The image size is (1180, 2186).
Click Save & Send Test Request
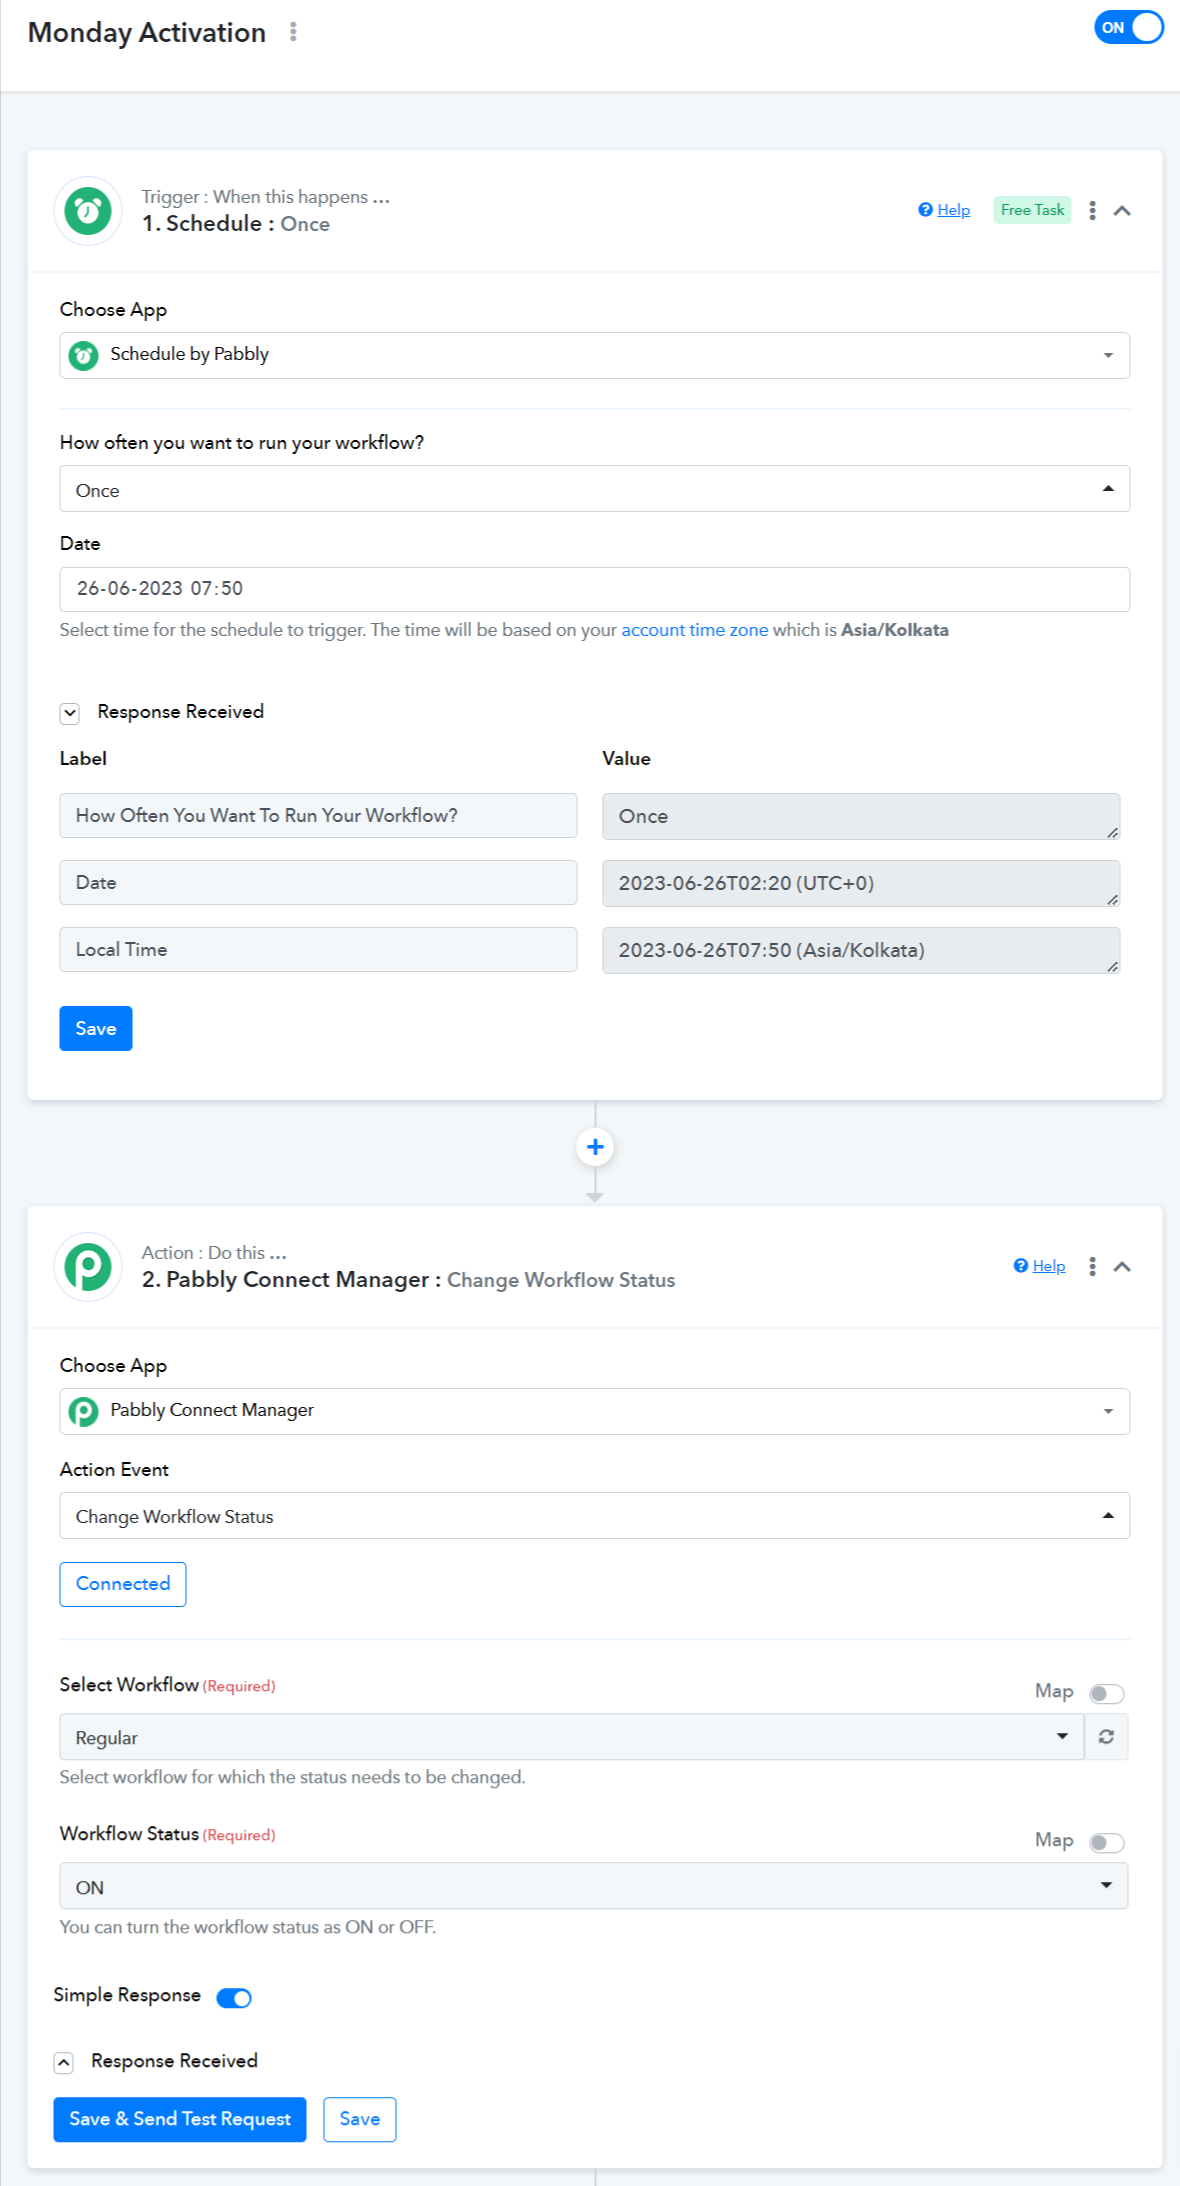[180, 2119]
